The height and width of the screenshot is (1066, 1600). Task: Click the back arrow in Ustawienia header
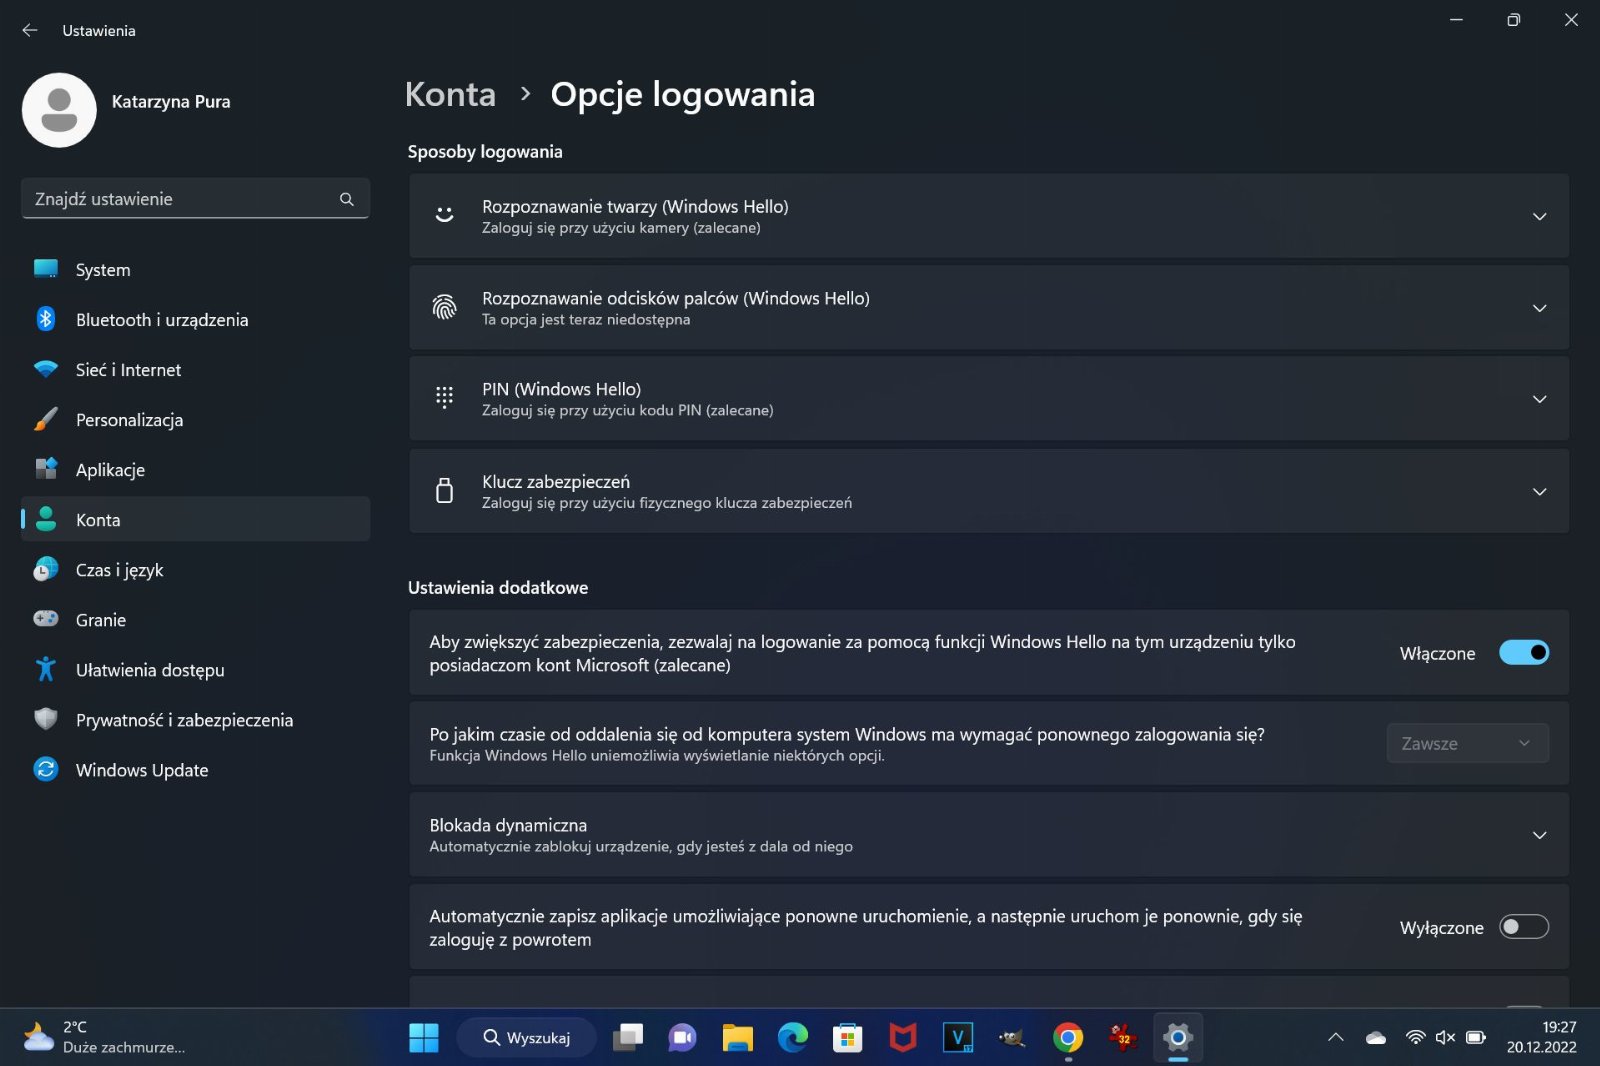pos(30,31)
